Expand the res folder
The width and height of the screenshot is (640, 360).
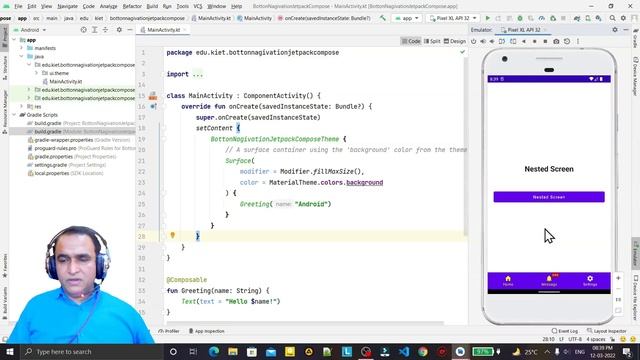pos(22,107)
